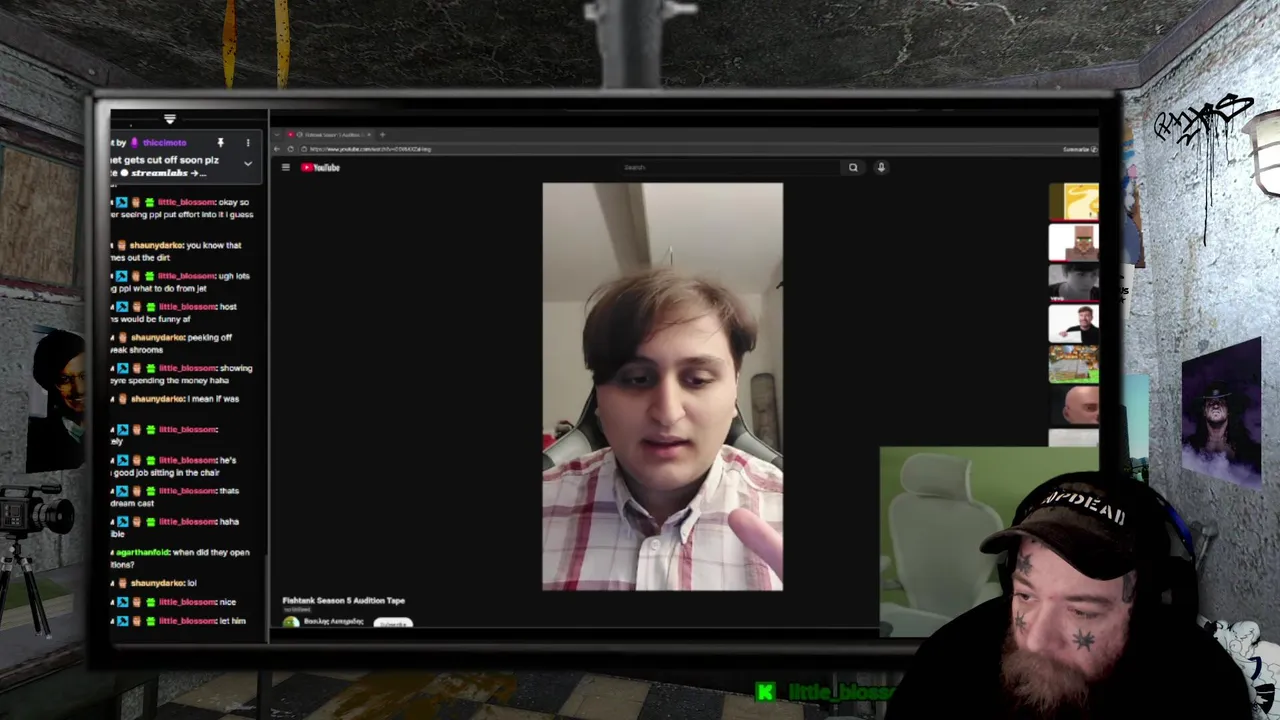This screenshot has width=1280, height=720.
Task: Open a new browser tab
Action: pos(382,134)
